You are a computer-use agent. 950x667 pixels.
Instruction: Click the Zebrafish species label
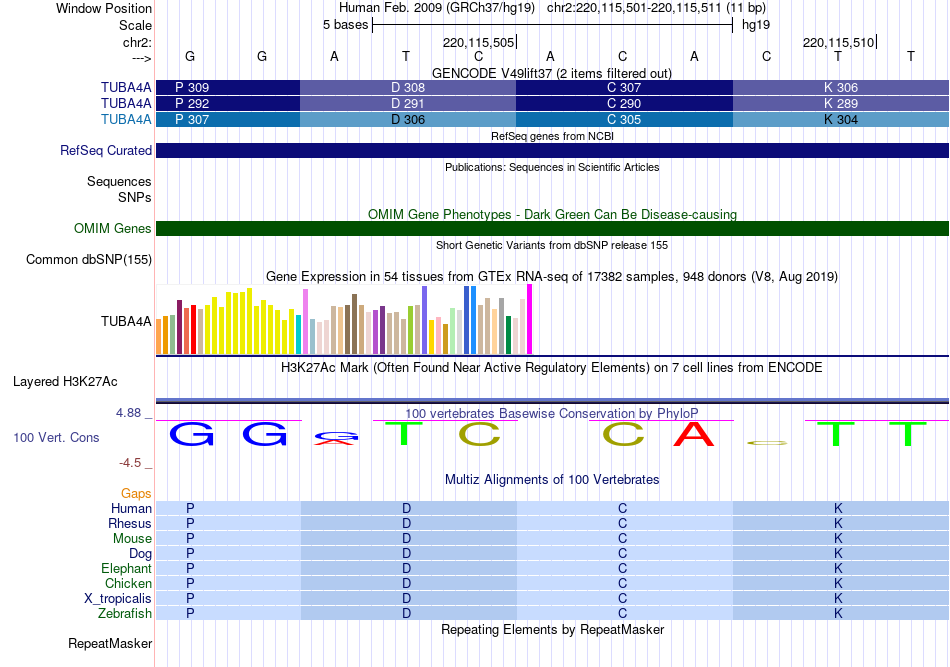[124, 614]
